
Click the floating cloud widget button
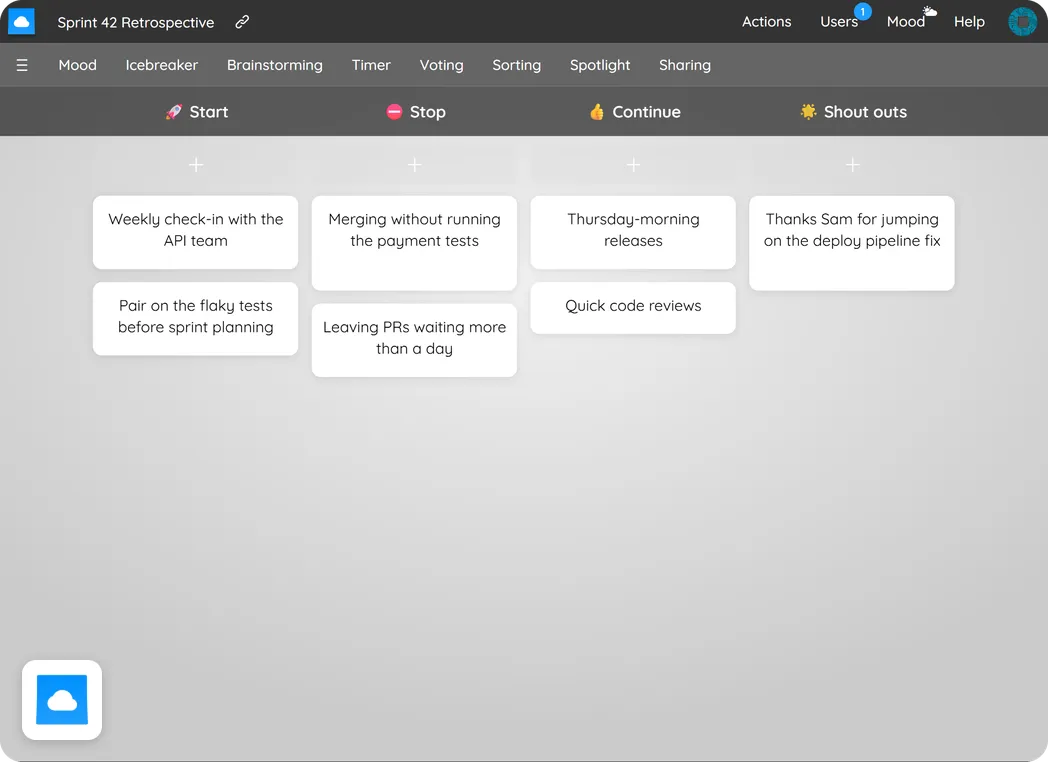[x=62, y=700]
